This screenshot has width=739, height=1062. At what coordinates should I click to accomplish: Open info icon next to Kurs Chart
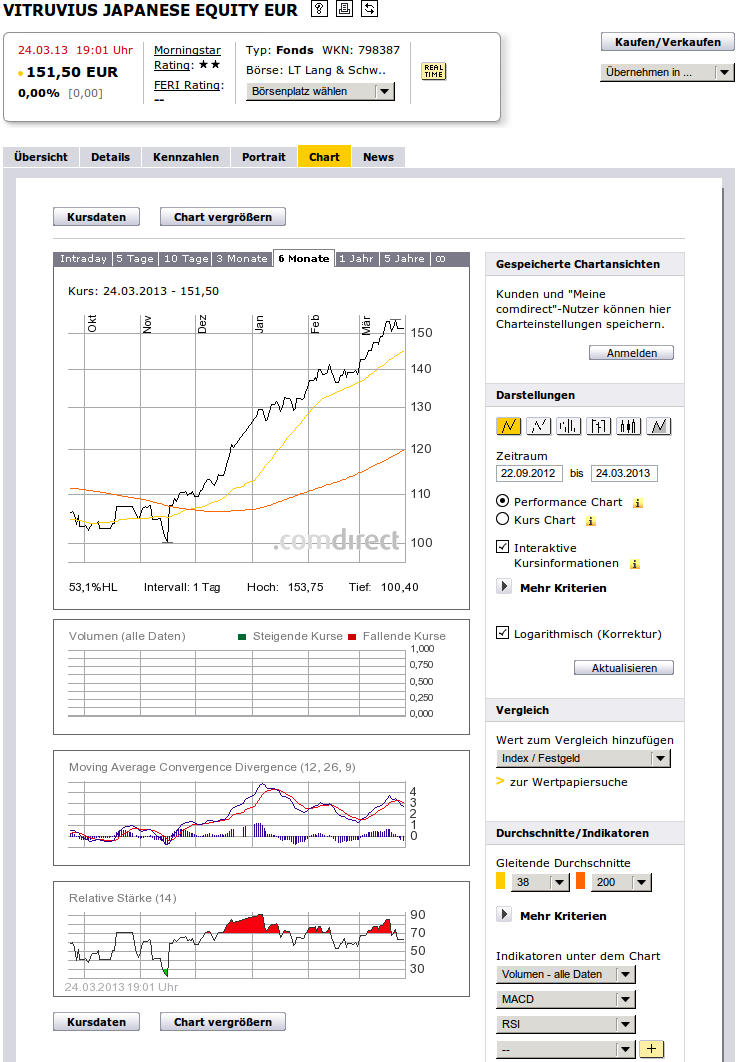591,521
